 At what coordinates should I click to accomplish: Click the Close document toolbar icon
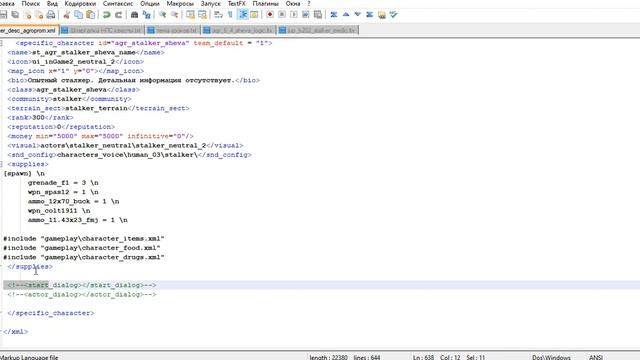[27, 15]
